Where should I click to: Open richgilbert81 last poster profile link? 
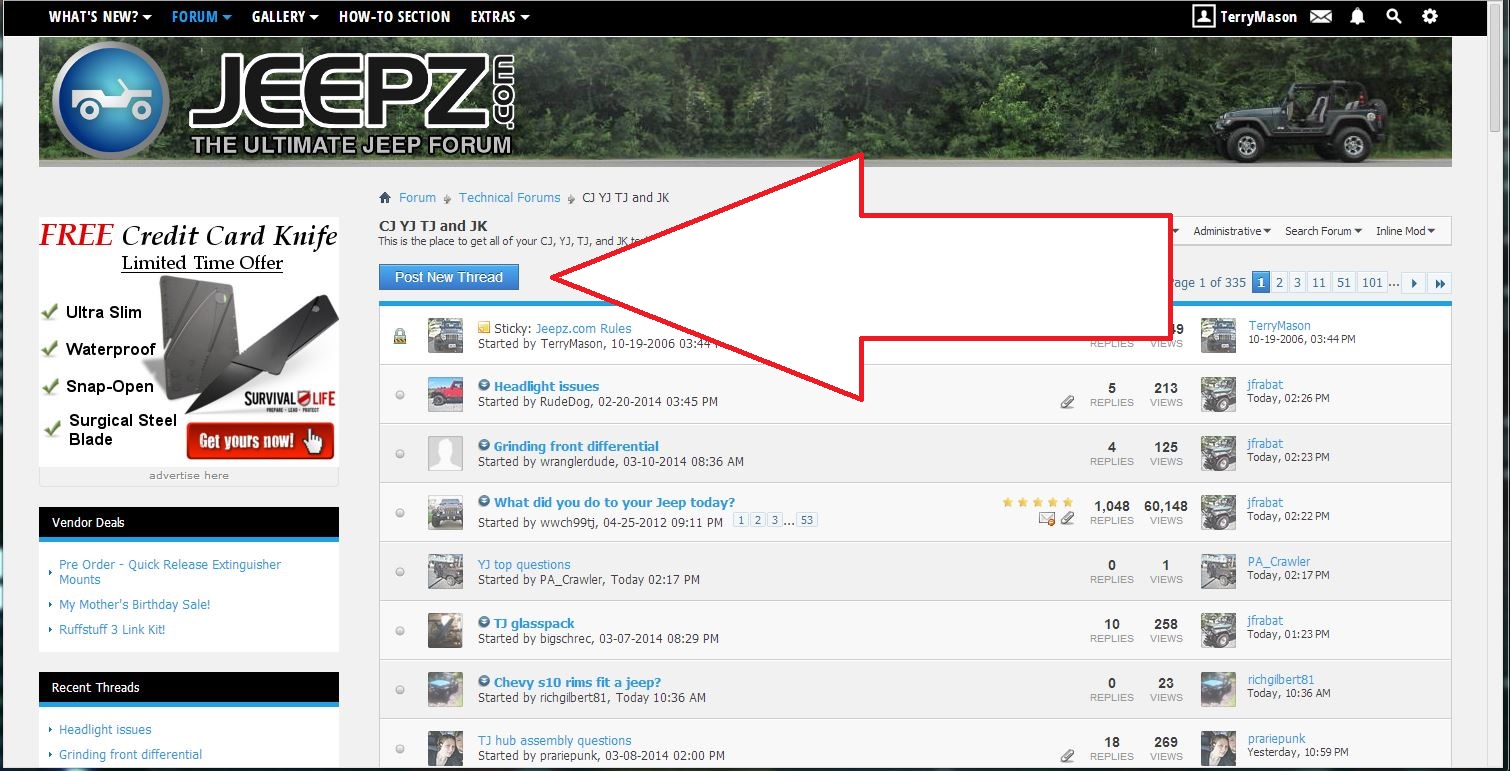(x=1281, y=680)
